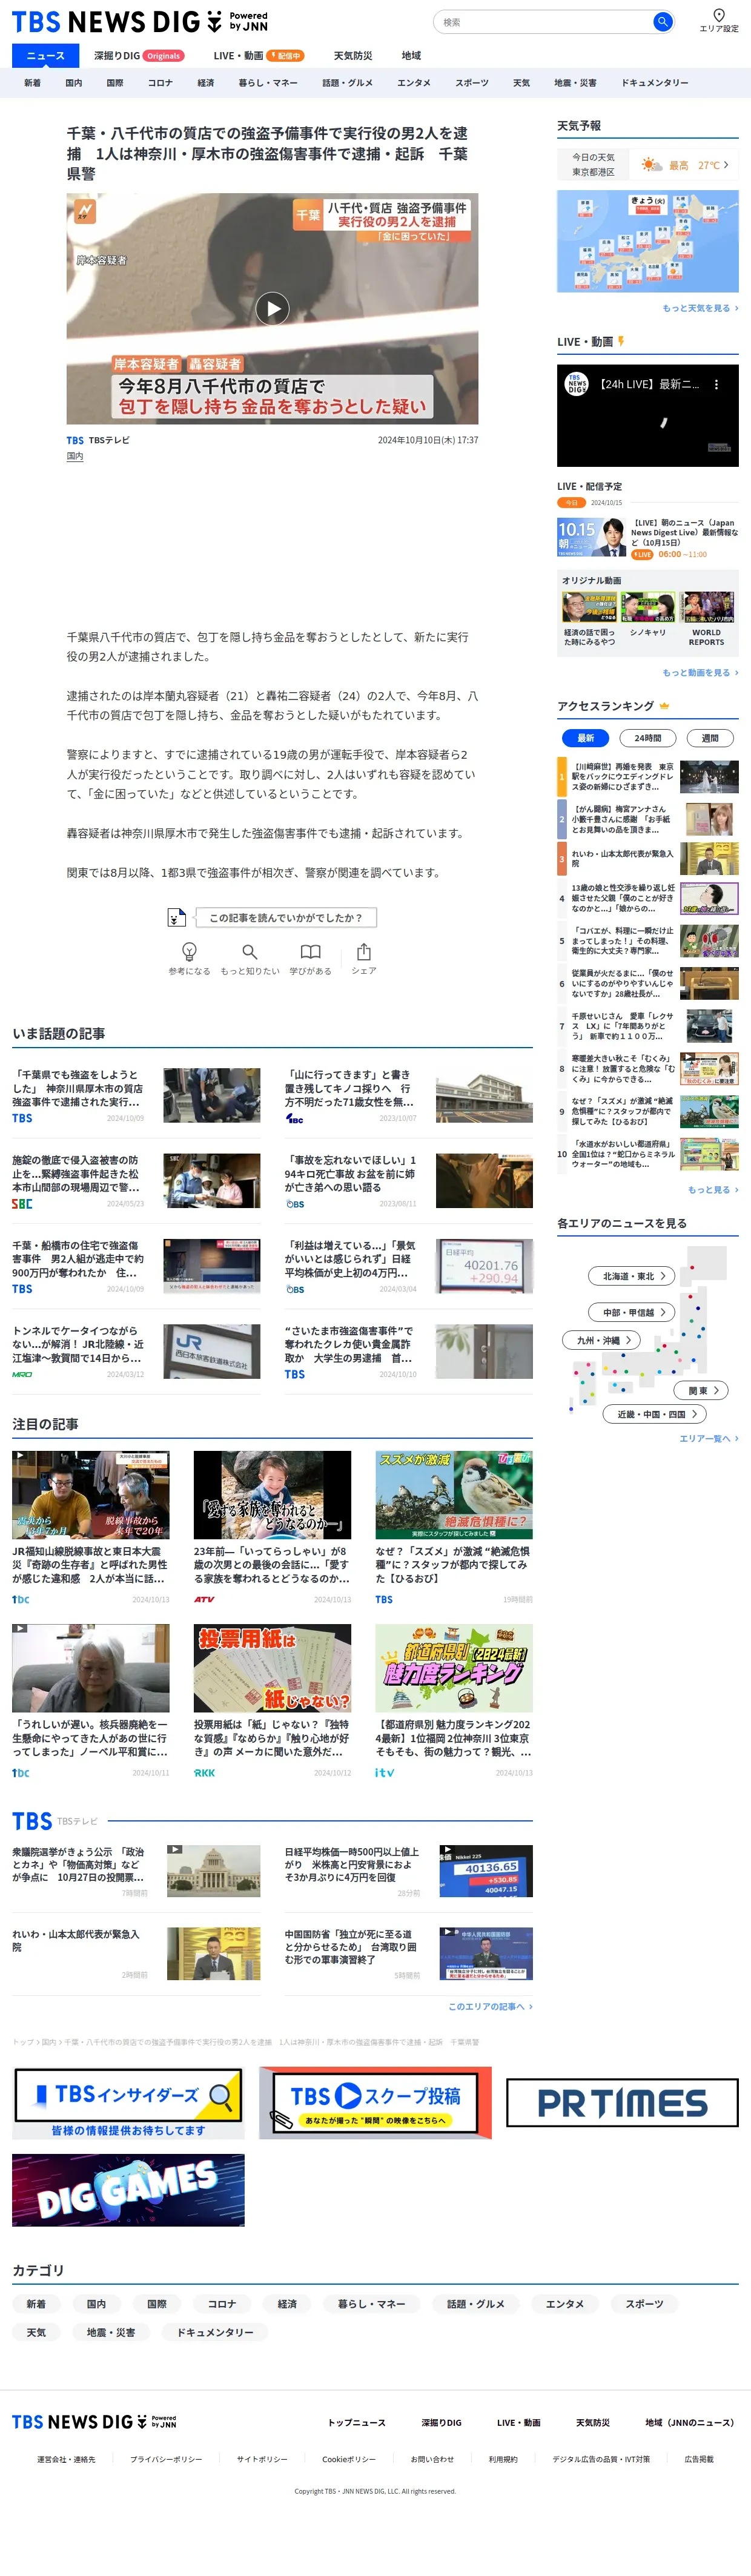Open LIVE・動画 tab
This screenshot has width=751, height=2576.
point(258,56)
